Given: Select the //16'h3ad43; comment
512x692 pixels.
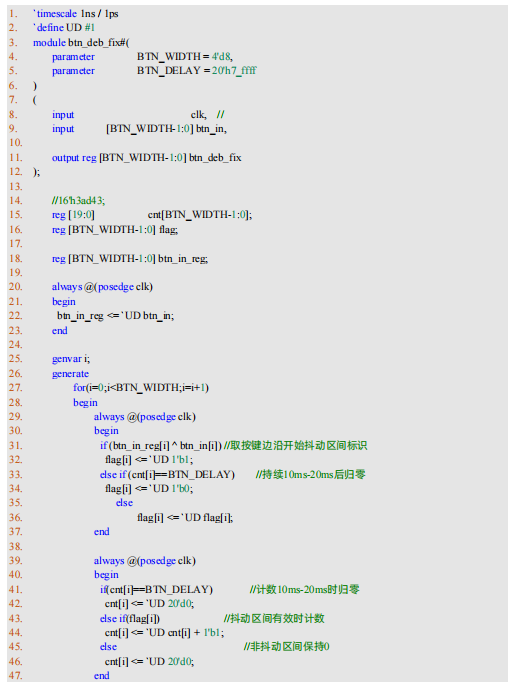Looking at the screenshot, I should click(x=79, y=201).
